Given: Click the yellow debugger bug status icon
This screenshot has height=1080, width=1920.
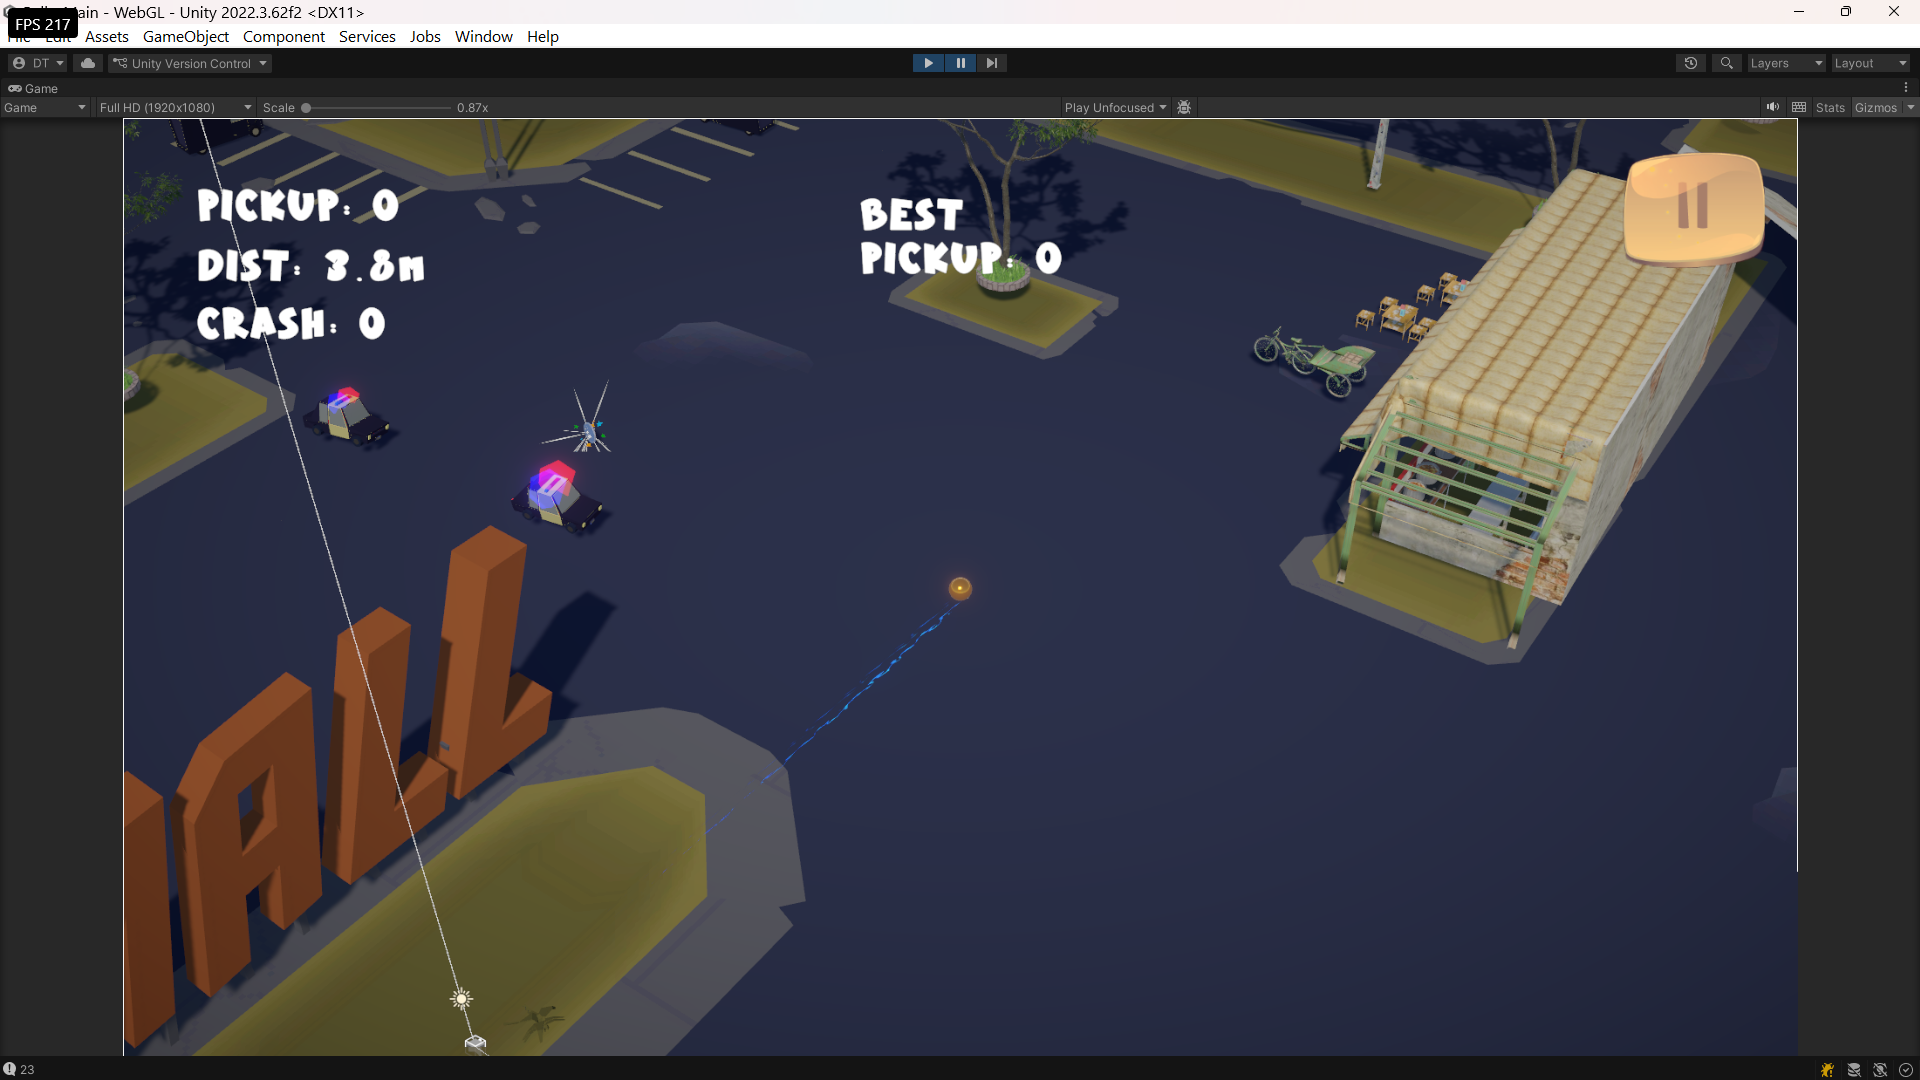Looking at the screenshot, I should (1827, 1070).
